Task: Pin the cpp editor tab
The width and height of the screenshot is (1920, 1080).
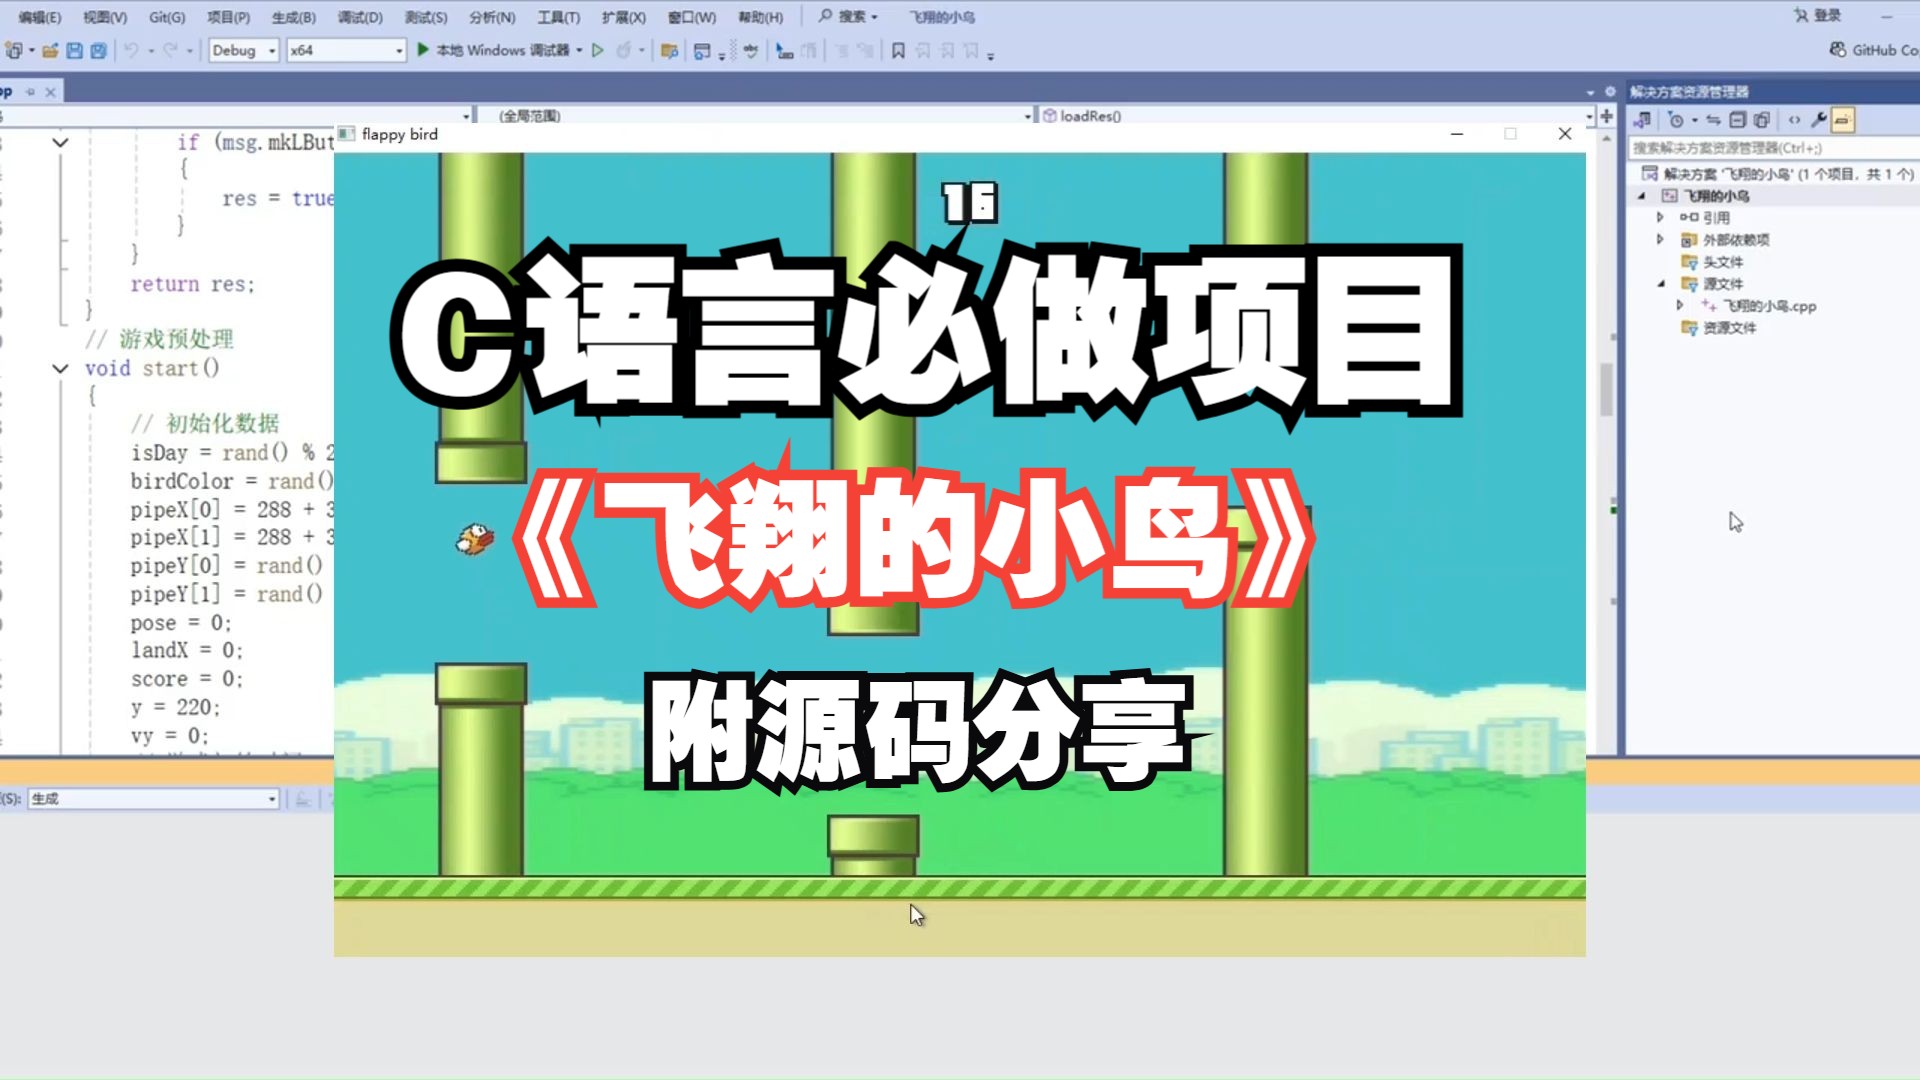Action: click(30, 92)
